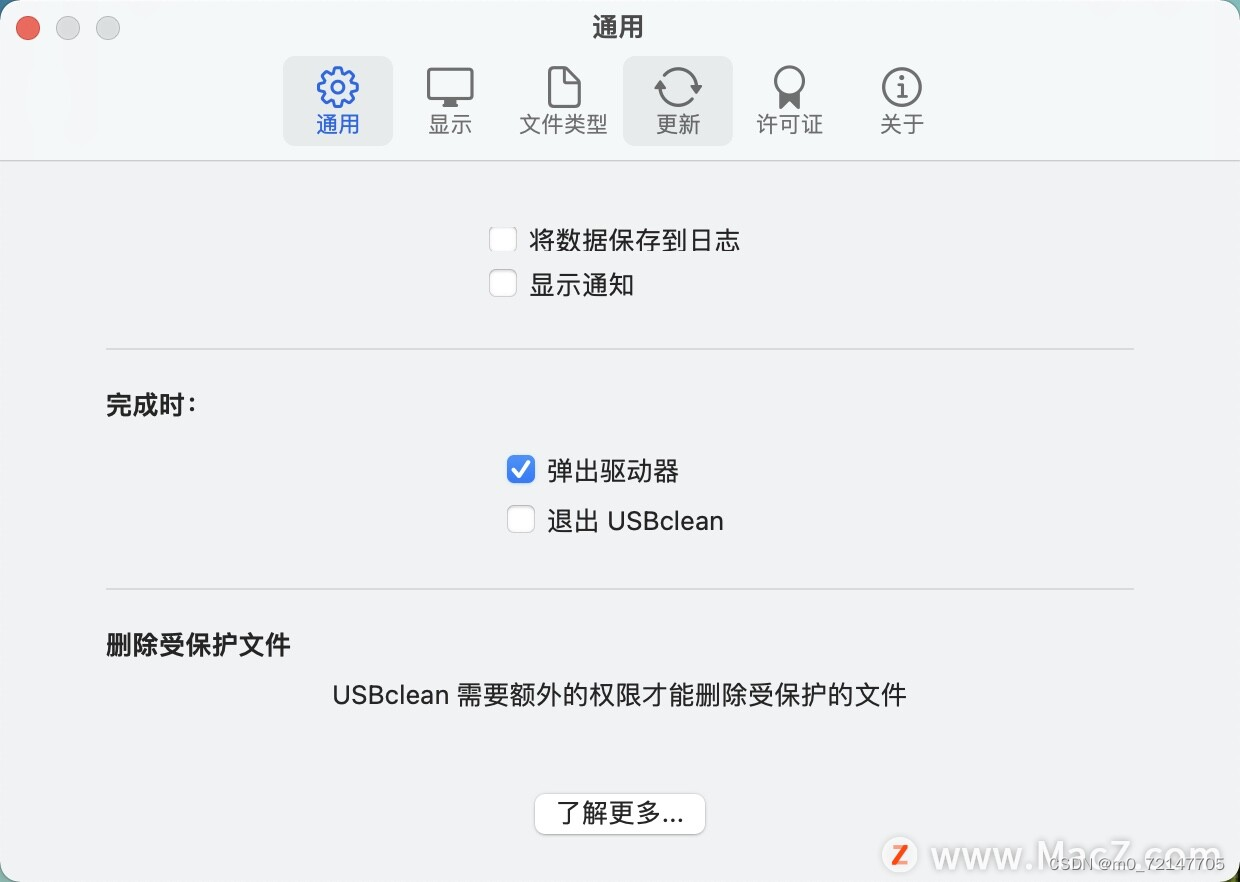Click the 将数据保存到日志 label text

pyautogui.click(x=635, y=240)
